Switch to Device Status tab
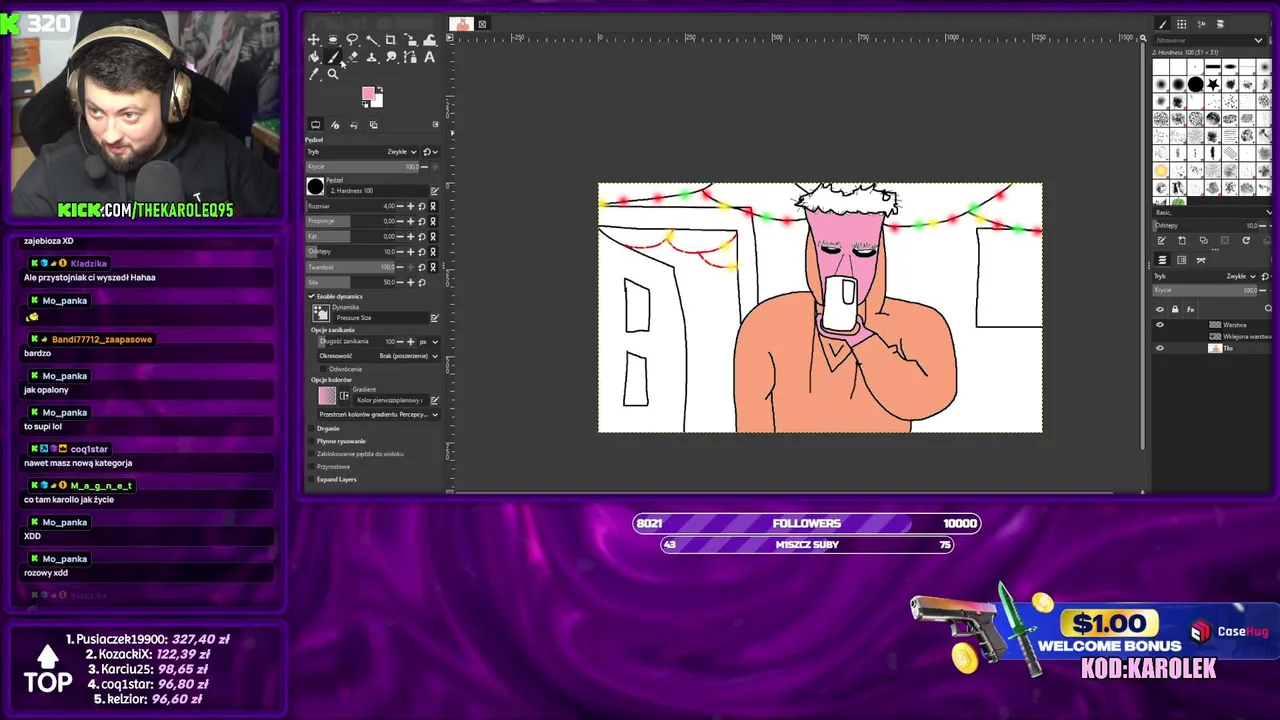1280x720 pixels. pos(335,125)
